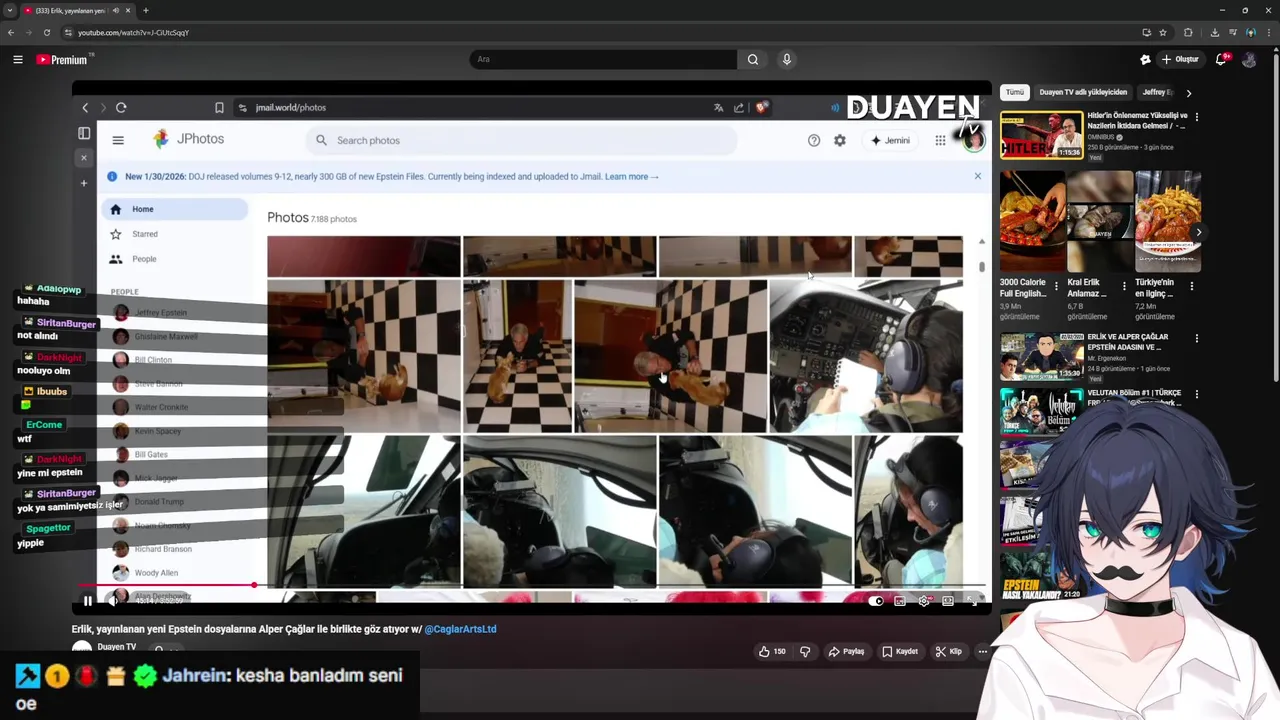Open the Hitler video thumbnail

1041,135
